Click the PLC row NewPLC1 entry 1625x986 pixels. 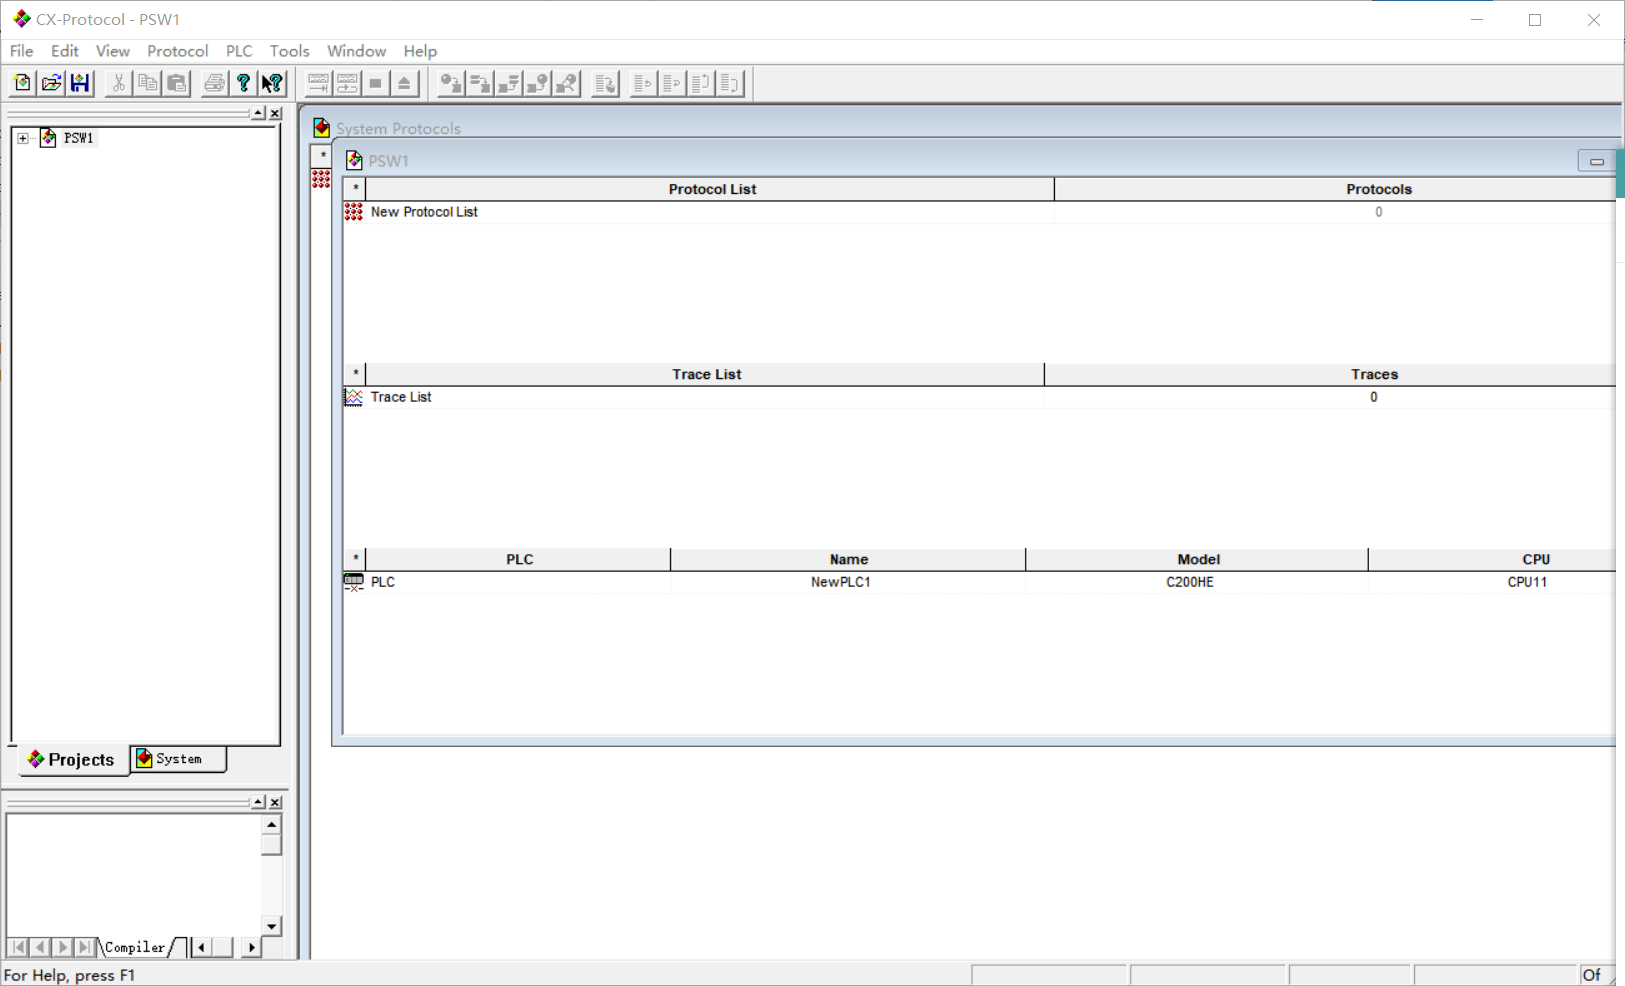(x=840, y=582)
